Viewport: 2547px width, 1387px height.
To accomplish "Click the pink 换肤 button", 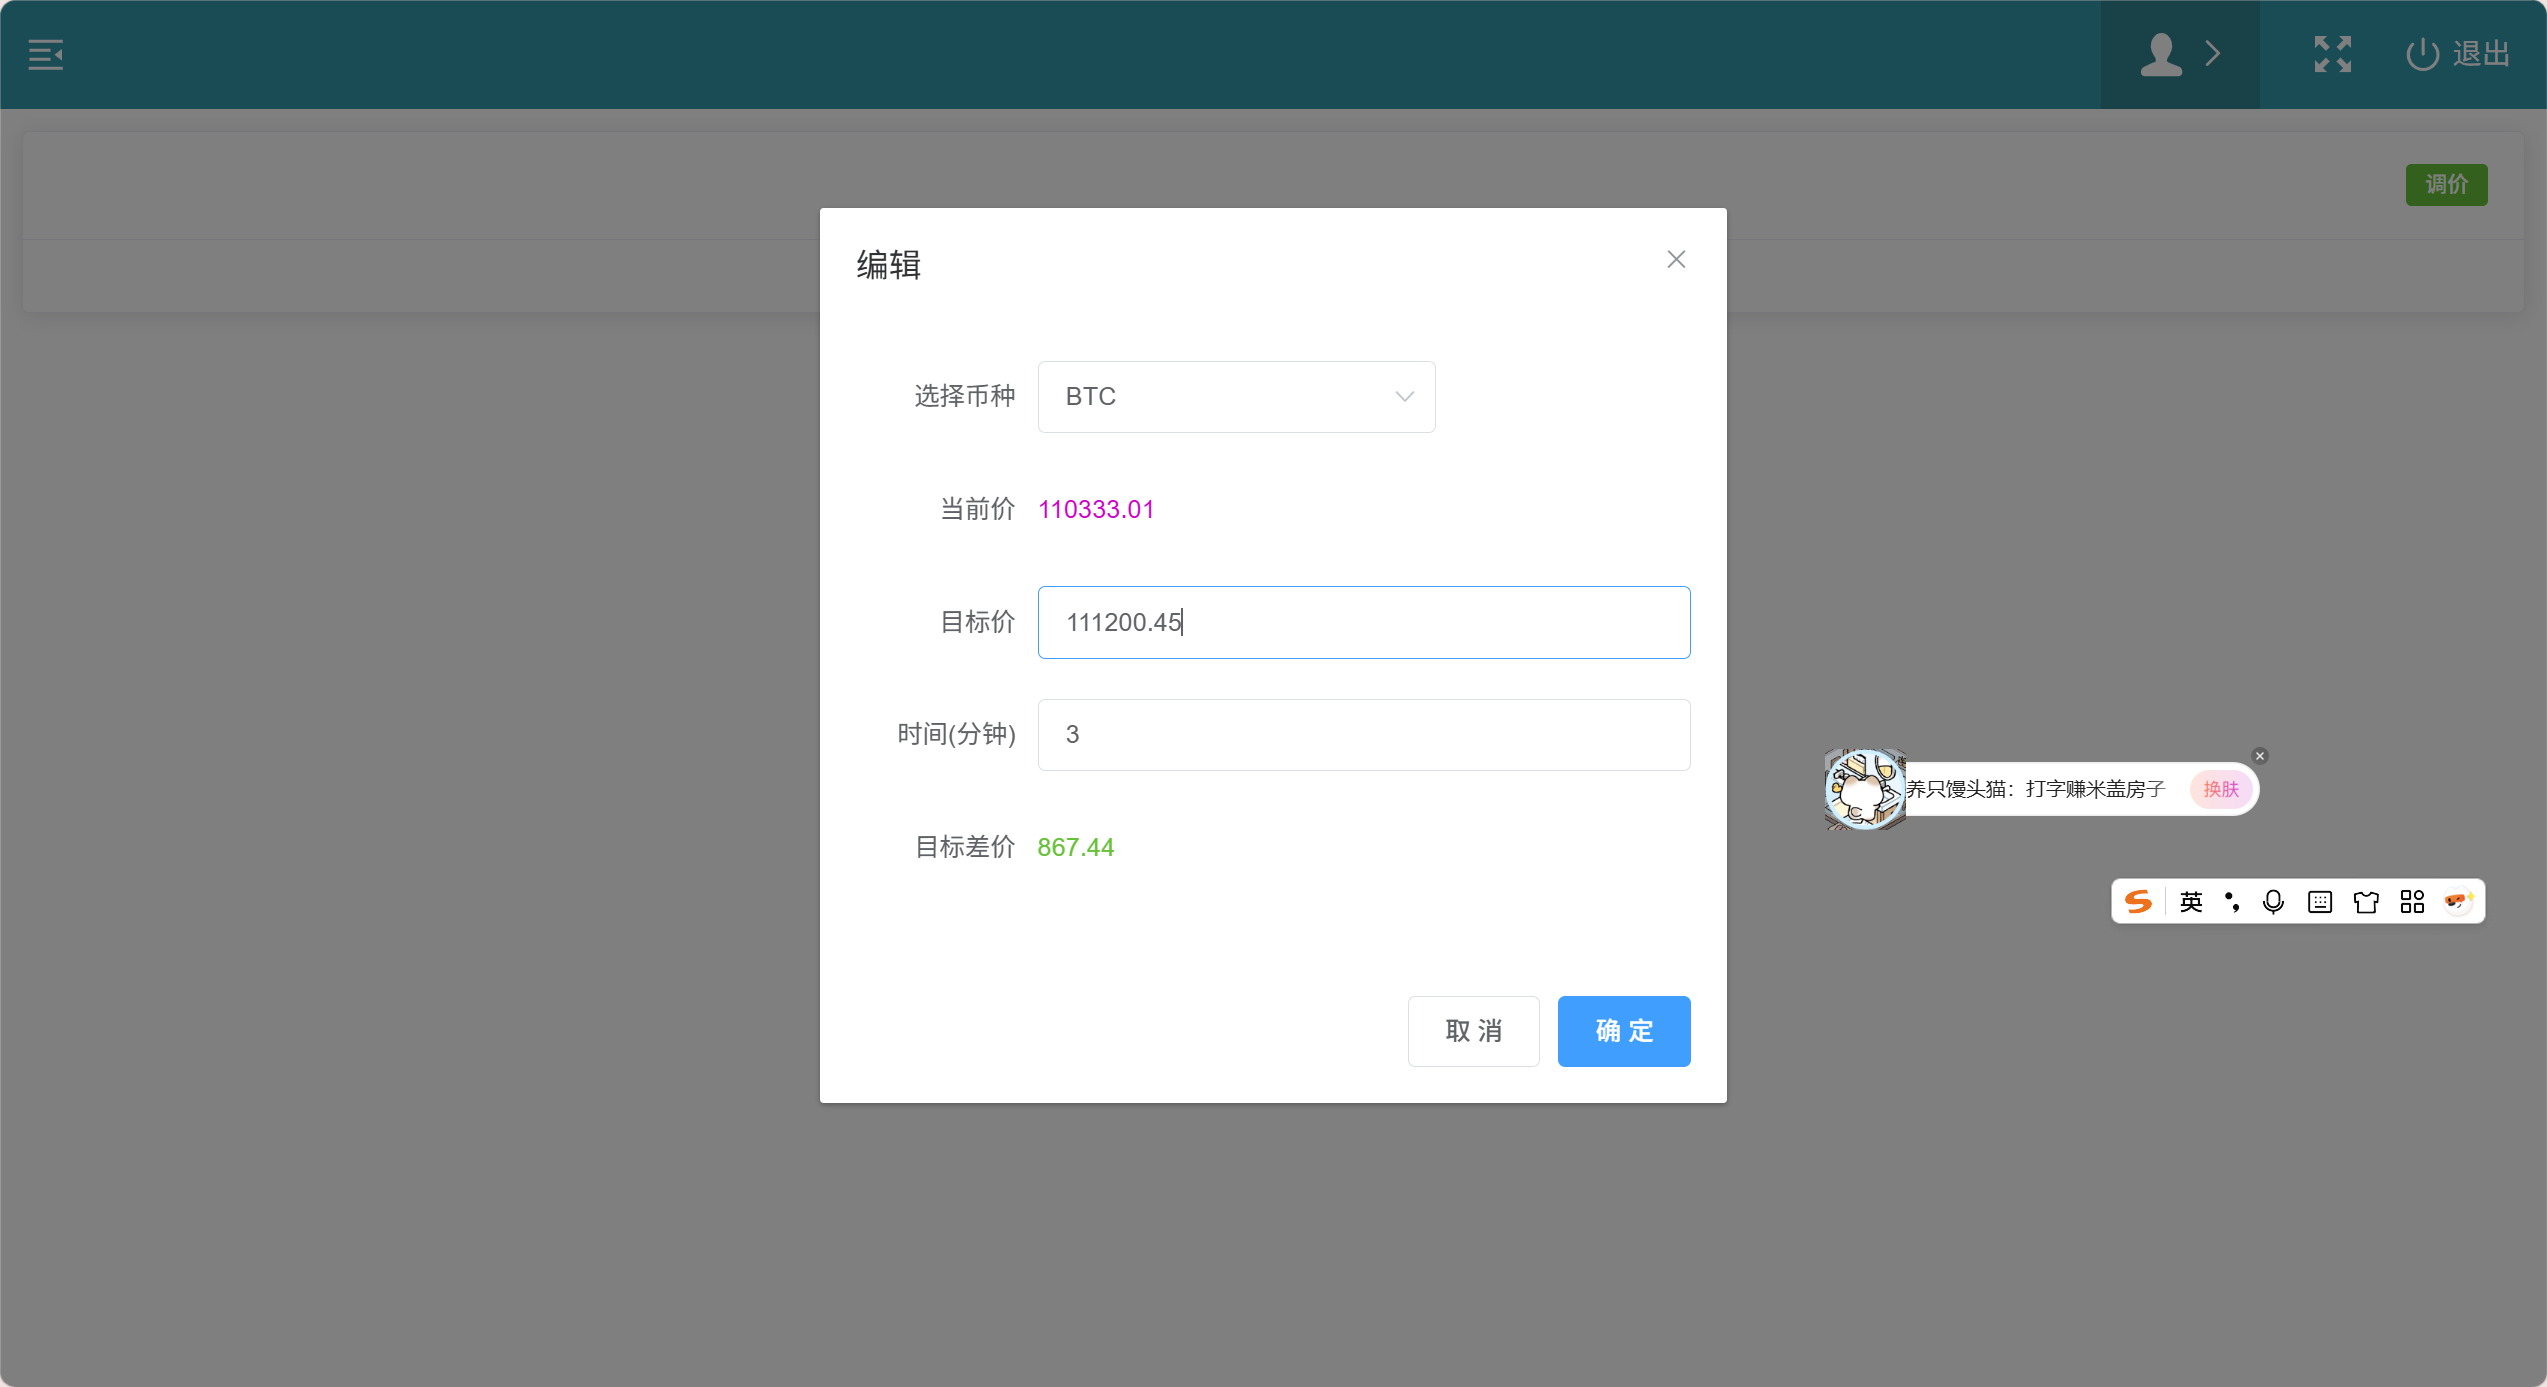I will click(x=2220, y=789).
